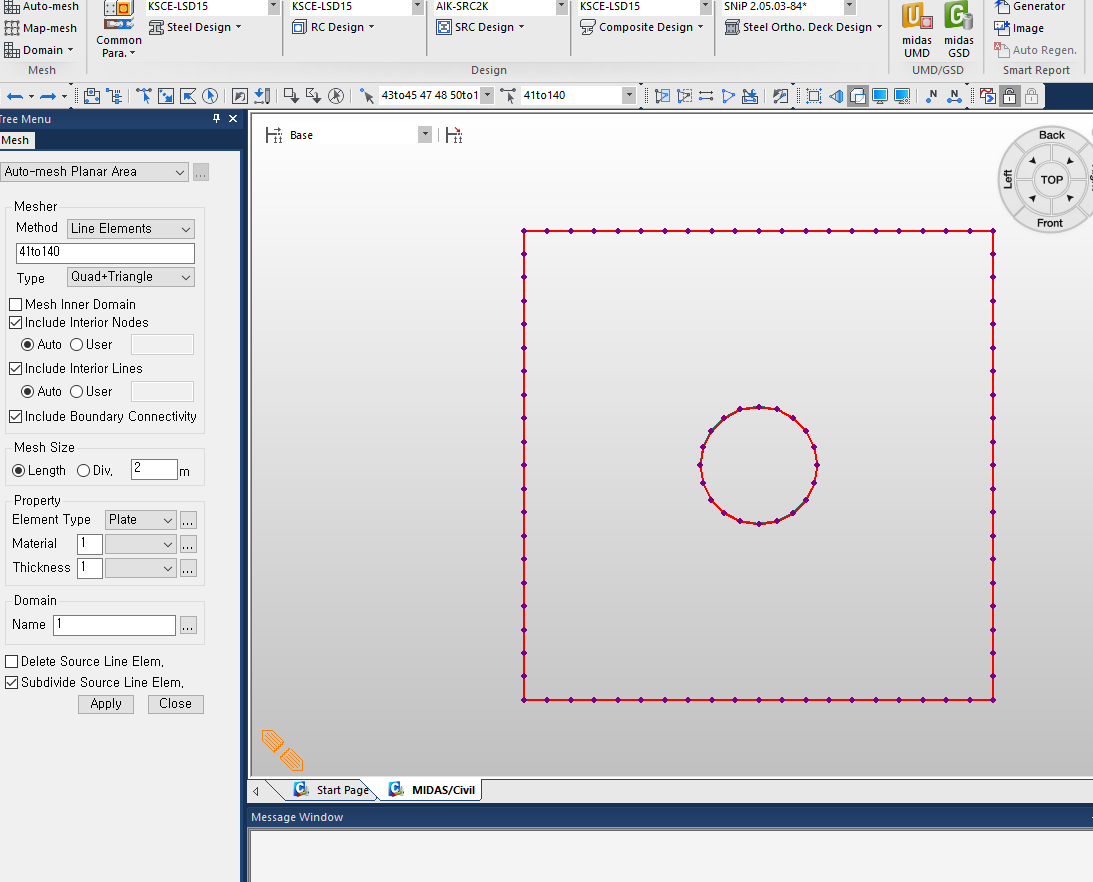
Task: Uncheck Include Boundary Connectivity
Action: tap(15, 416)
